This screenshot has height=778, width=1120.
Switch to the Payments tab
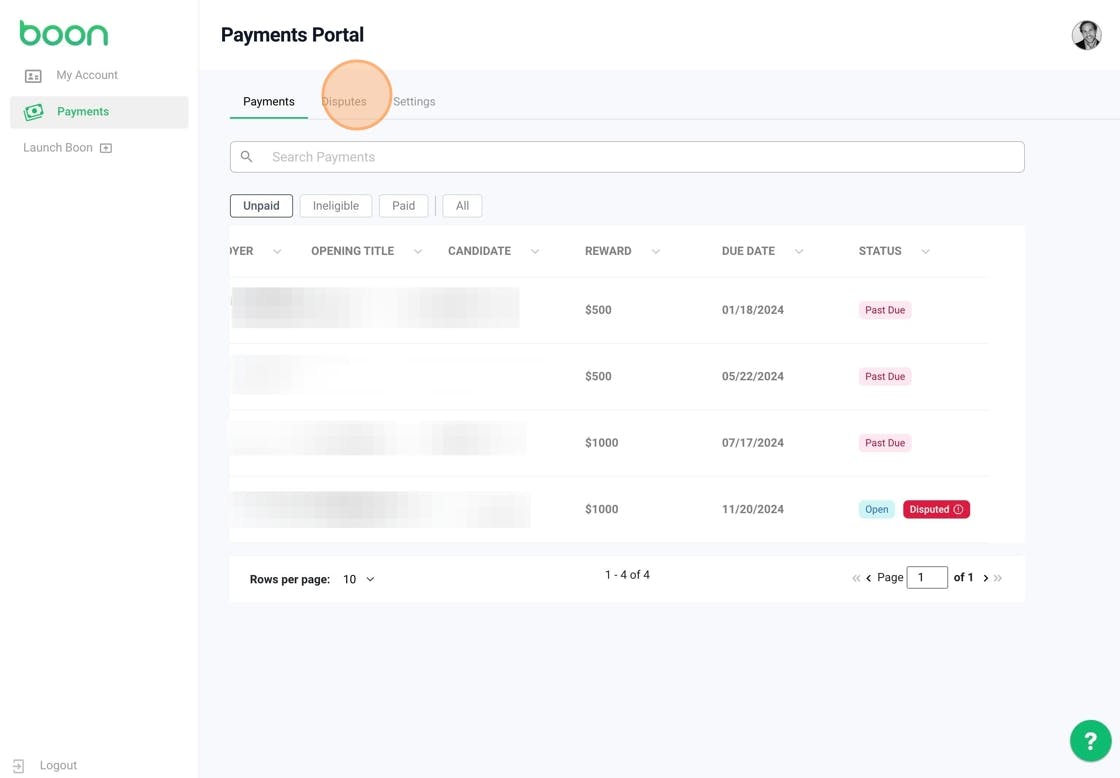tap(269, 101)
